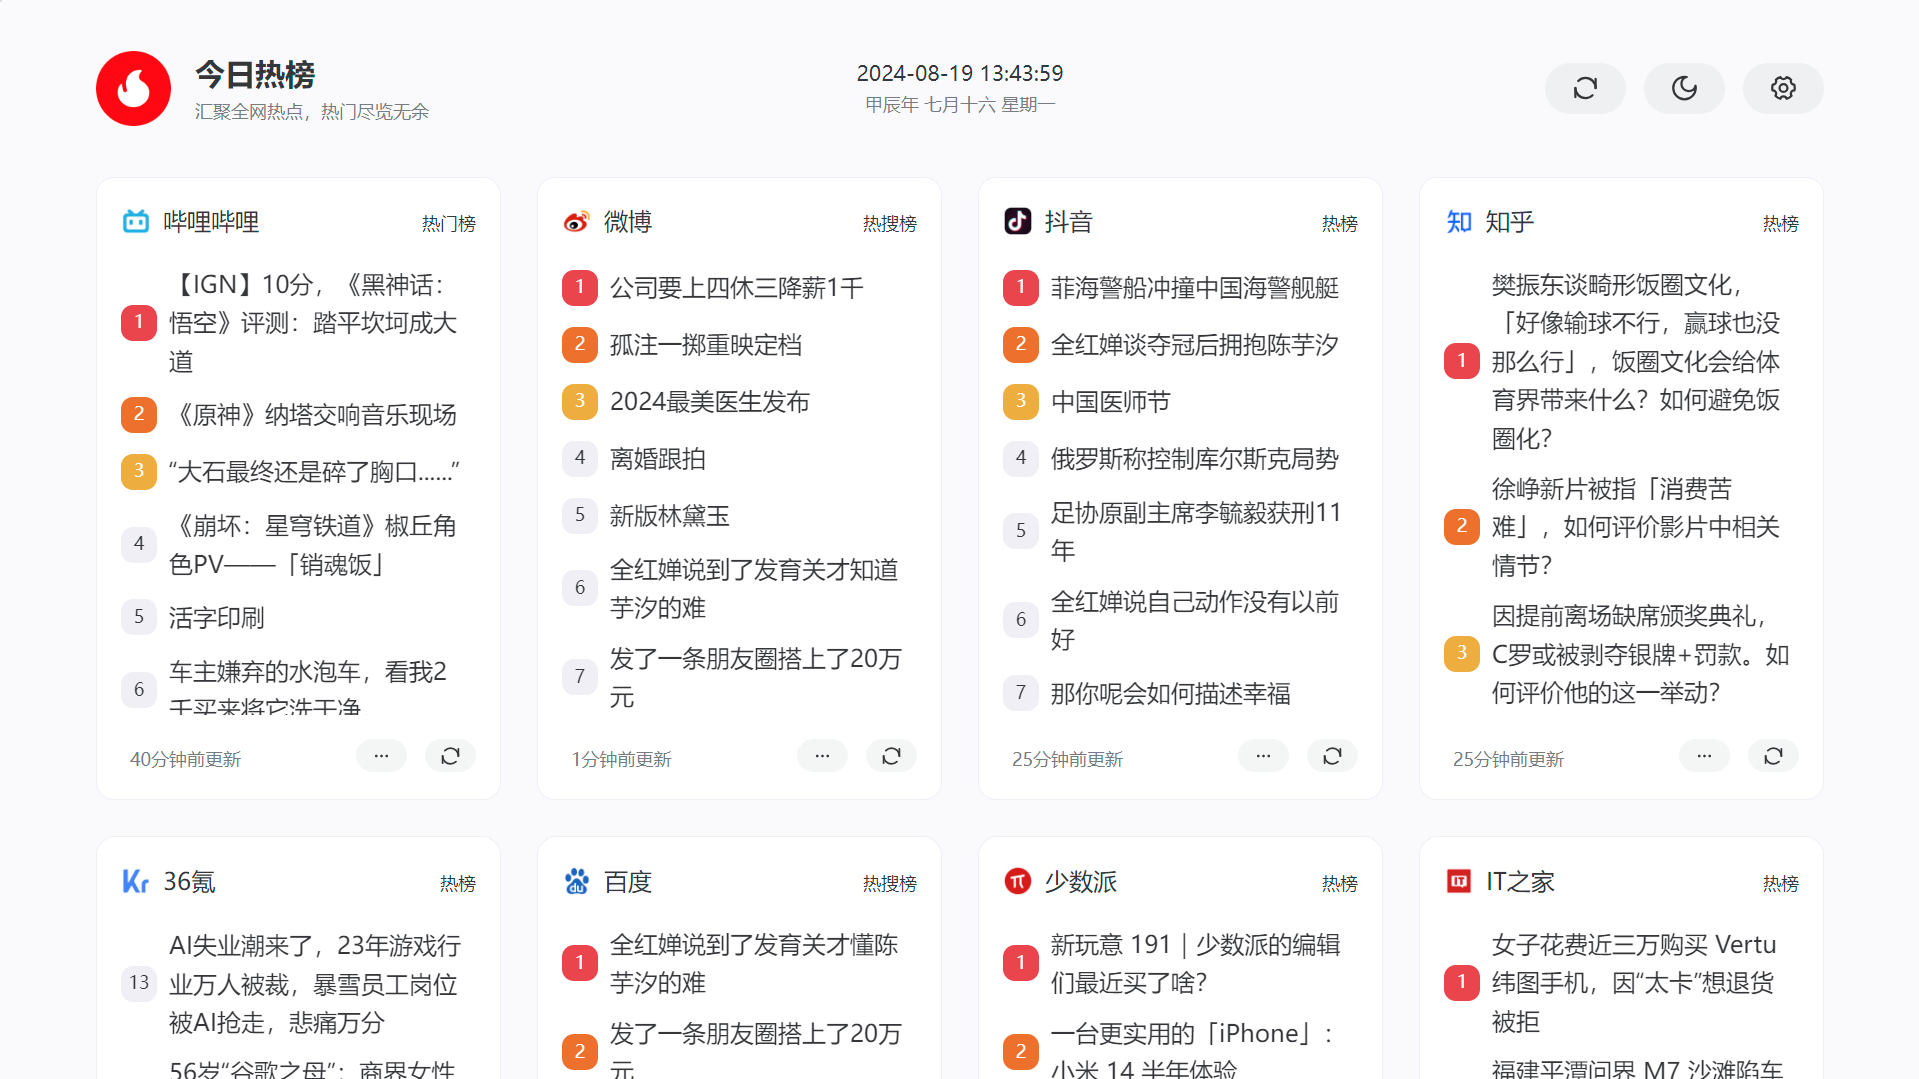This screenshot has height=1079, width=1919.
Task: Open 全红婵说自己动作没有以前好 entry
Action: point(1195,620)
